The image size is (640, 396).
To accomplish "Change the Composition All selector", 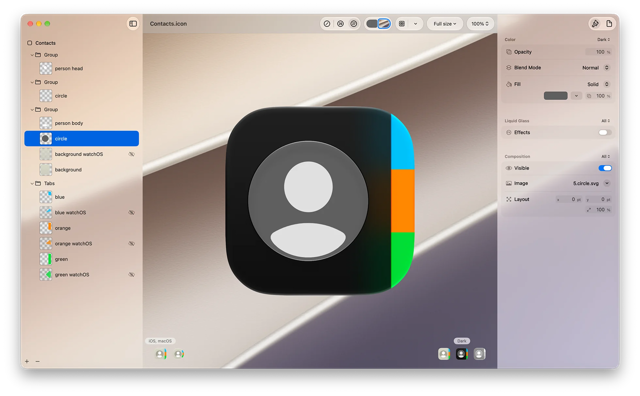I will point(606,156).
